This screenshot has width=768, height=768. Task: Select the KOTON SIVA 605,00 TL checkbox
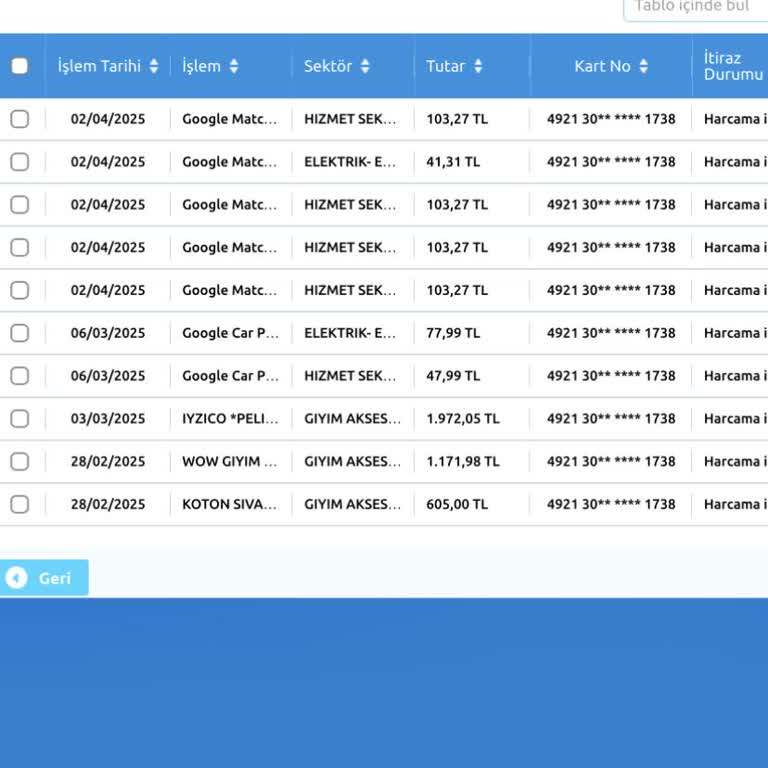click(20, 505)
